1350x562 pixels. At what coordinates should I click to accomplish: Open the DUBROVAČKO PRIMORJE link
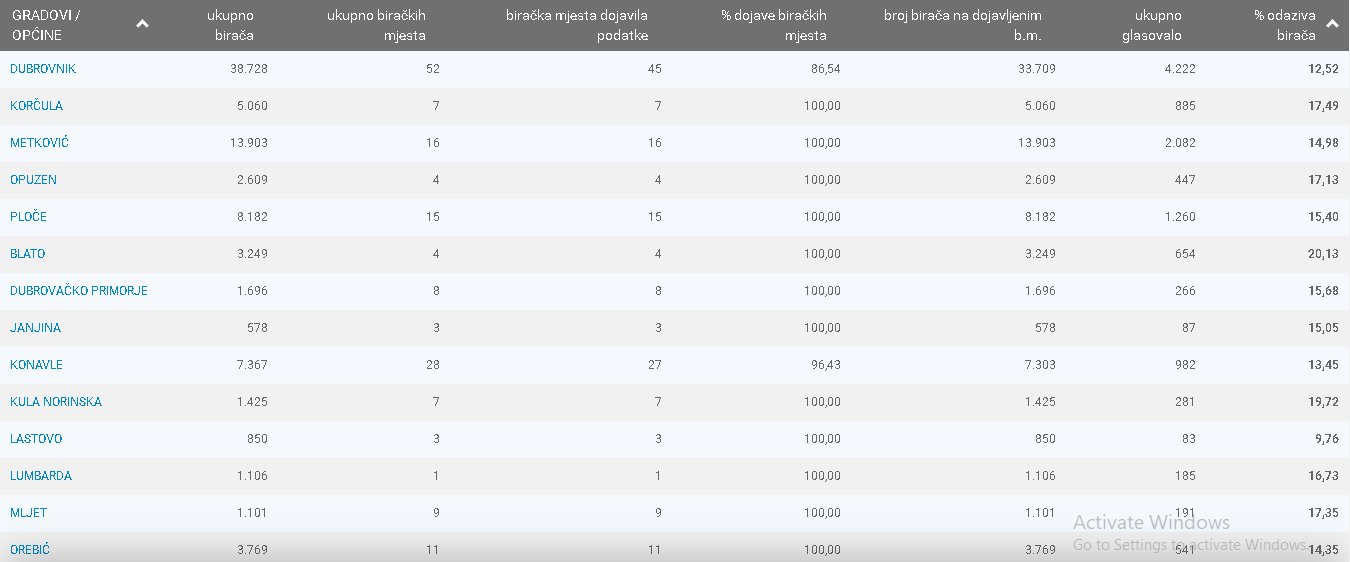pos(79,291)
